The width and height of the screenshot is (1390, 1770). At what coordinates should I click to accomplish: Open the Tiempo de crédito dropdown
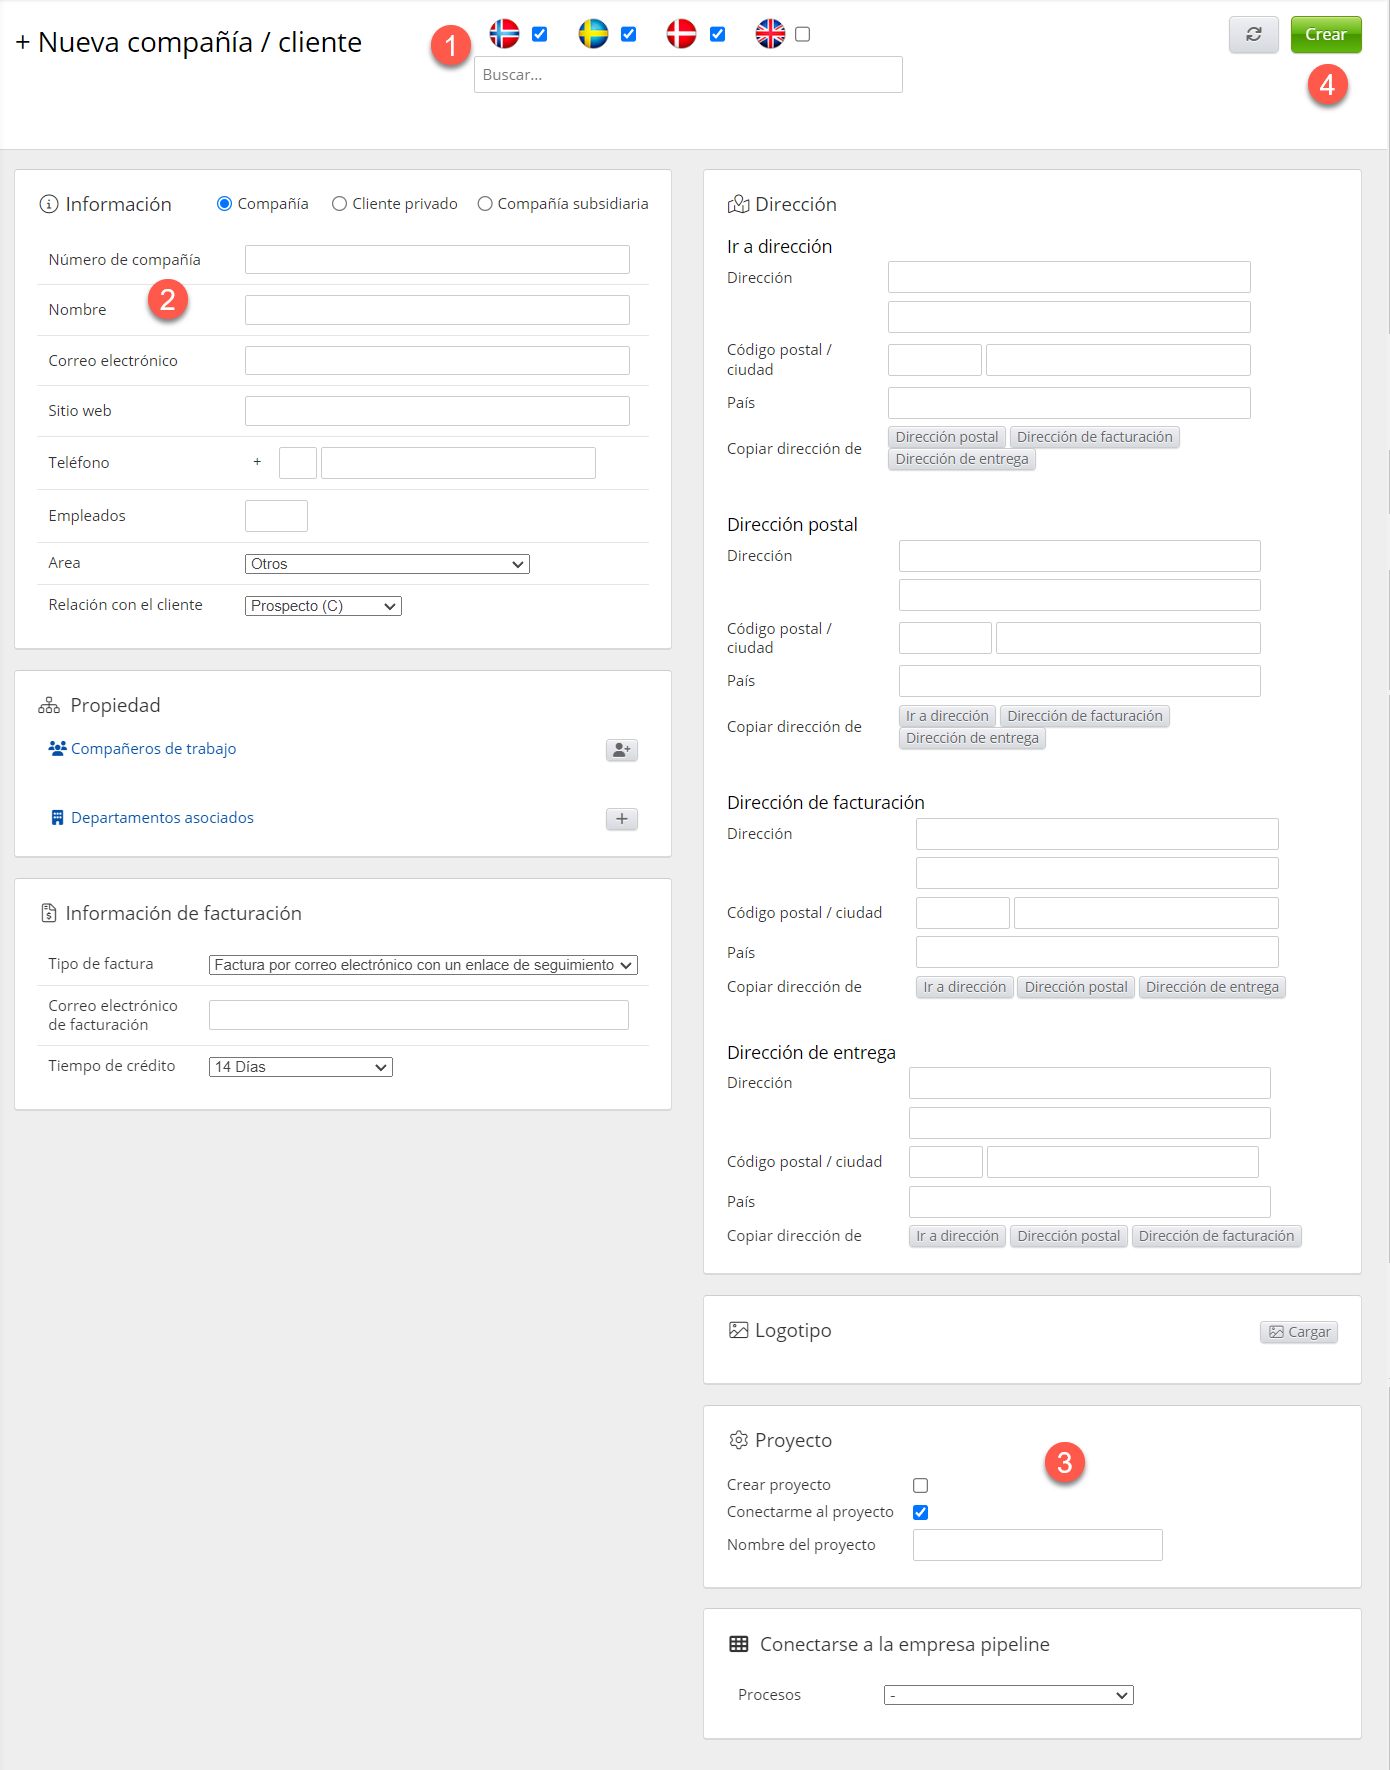pos(300,1067)
